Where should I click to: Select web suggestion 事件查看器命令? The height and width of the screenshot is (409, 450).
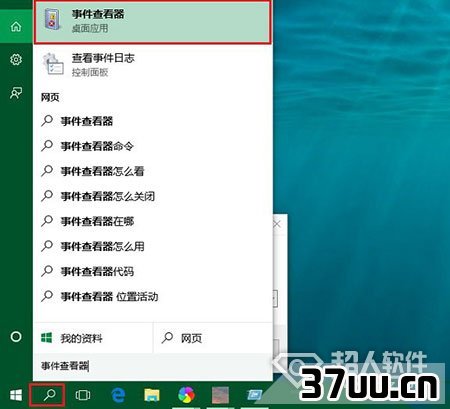(153, 146)
